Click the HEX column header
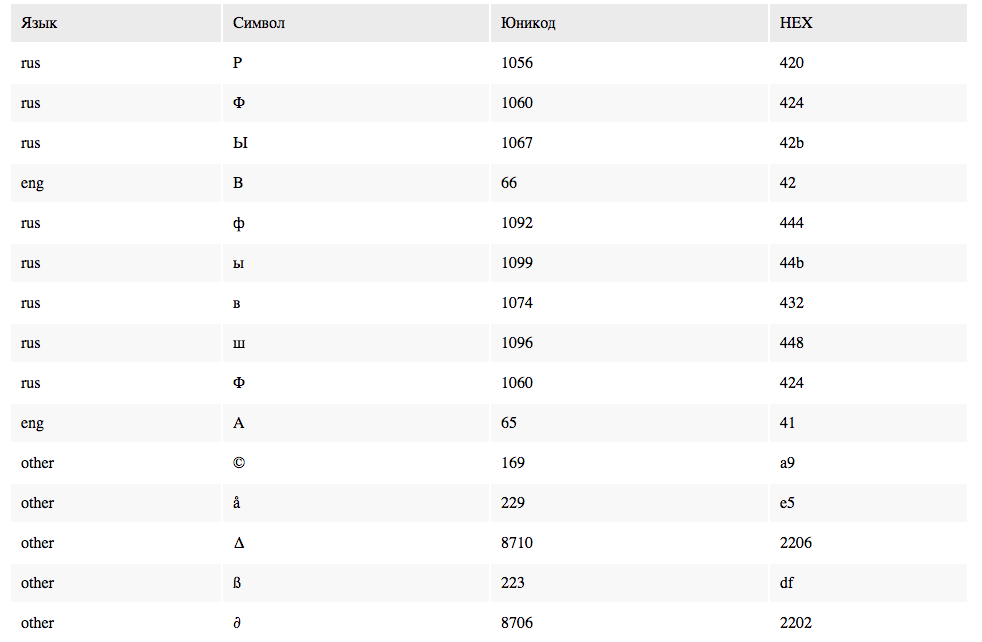Image resolution: width=982 pixels, height=642 pixels. [x=868, y=23]
